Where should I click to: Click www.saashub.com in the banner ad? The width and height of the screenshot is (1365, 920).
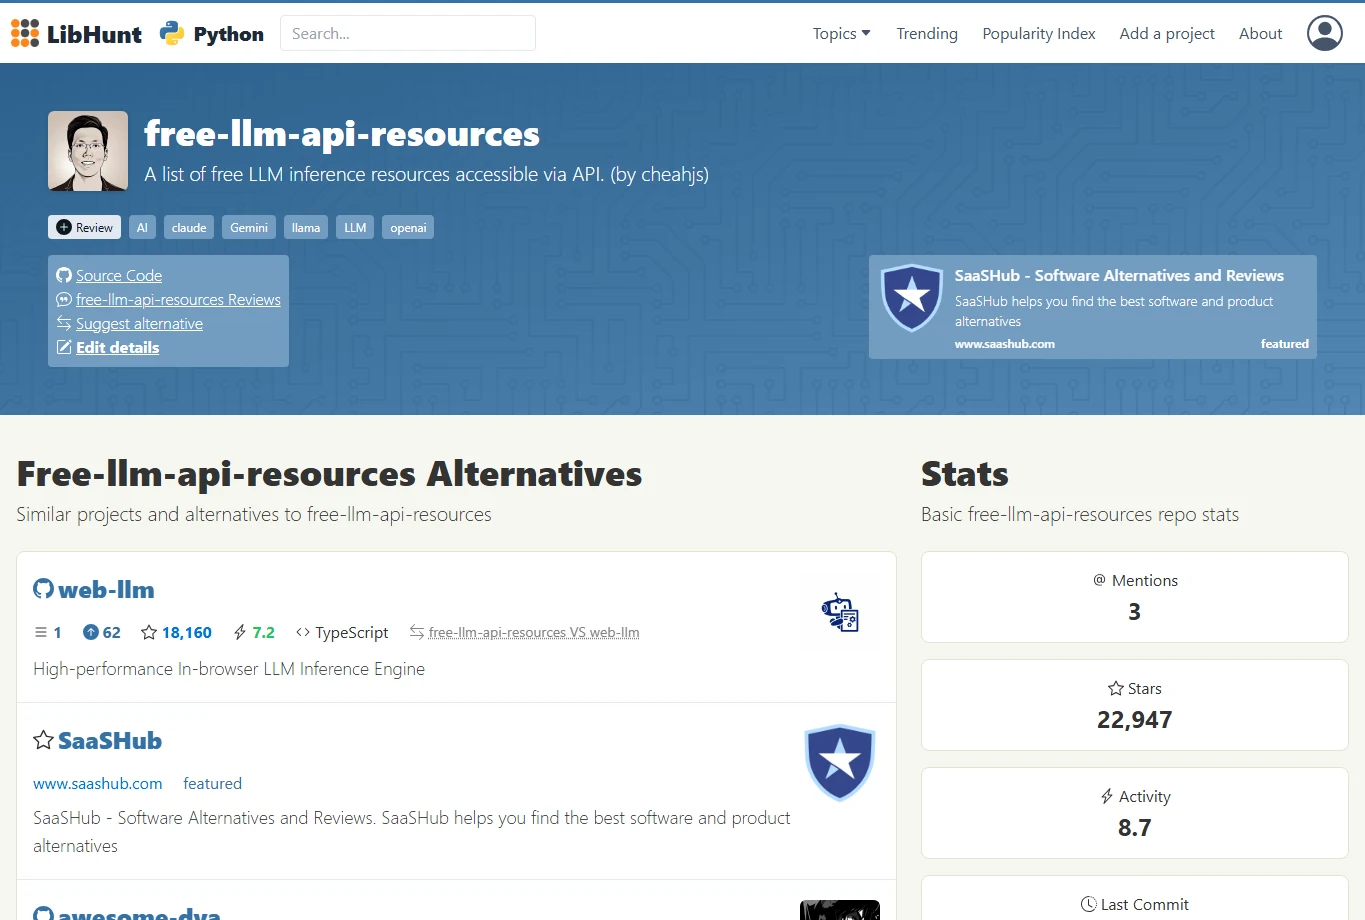click(x=1004, y=343)
